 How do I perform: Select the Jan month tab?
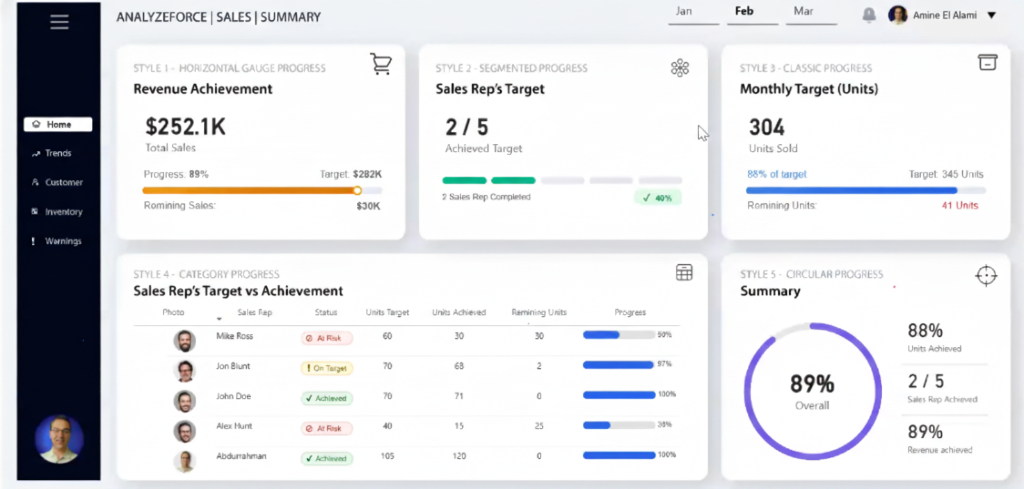coord(685,12)
